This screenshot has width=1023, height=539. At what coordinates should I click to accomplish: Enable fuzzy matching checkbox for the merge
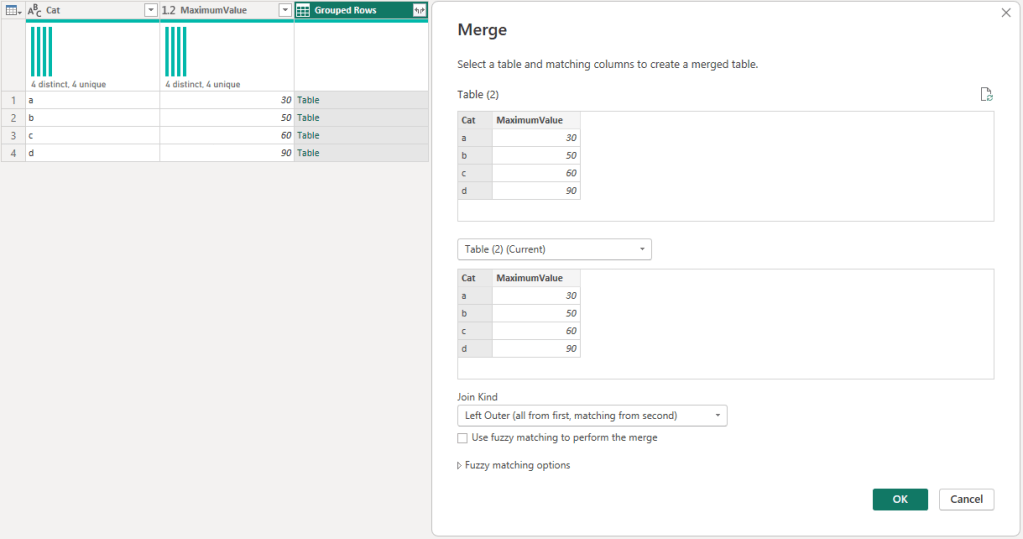pos(462,438)
